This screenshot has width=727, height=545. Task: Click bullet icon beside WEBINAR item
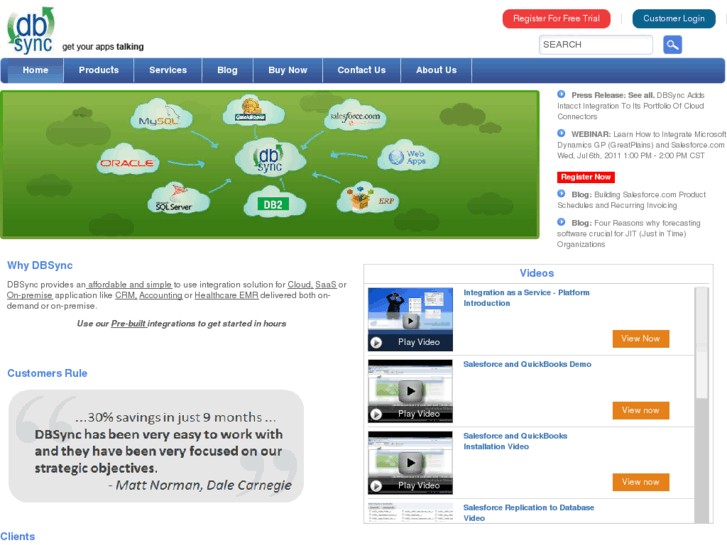coord(561,133)
